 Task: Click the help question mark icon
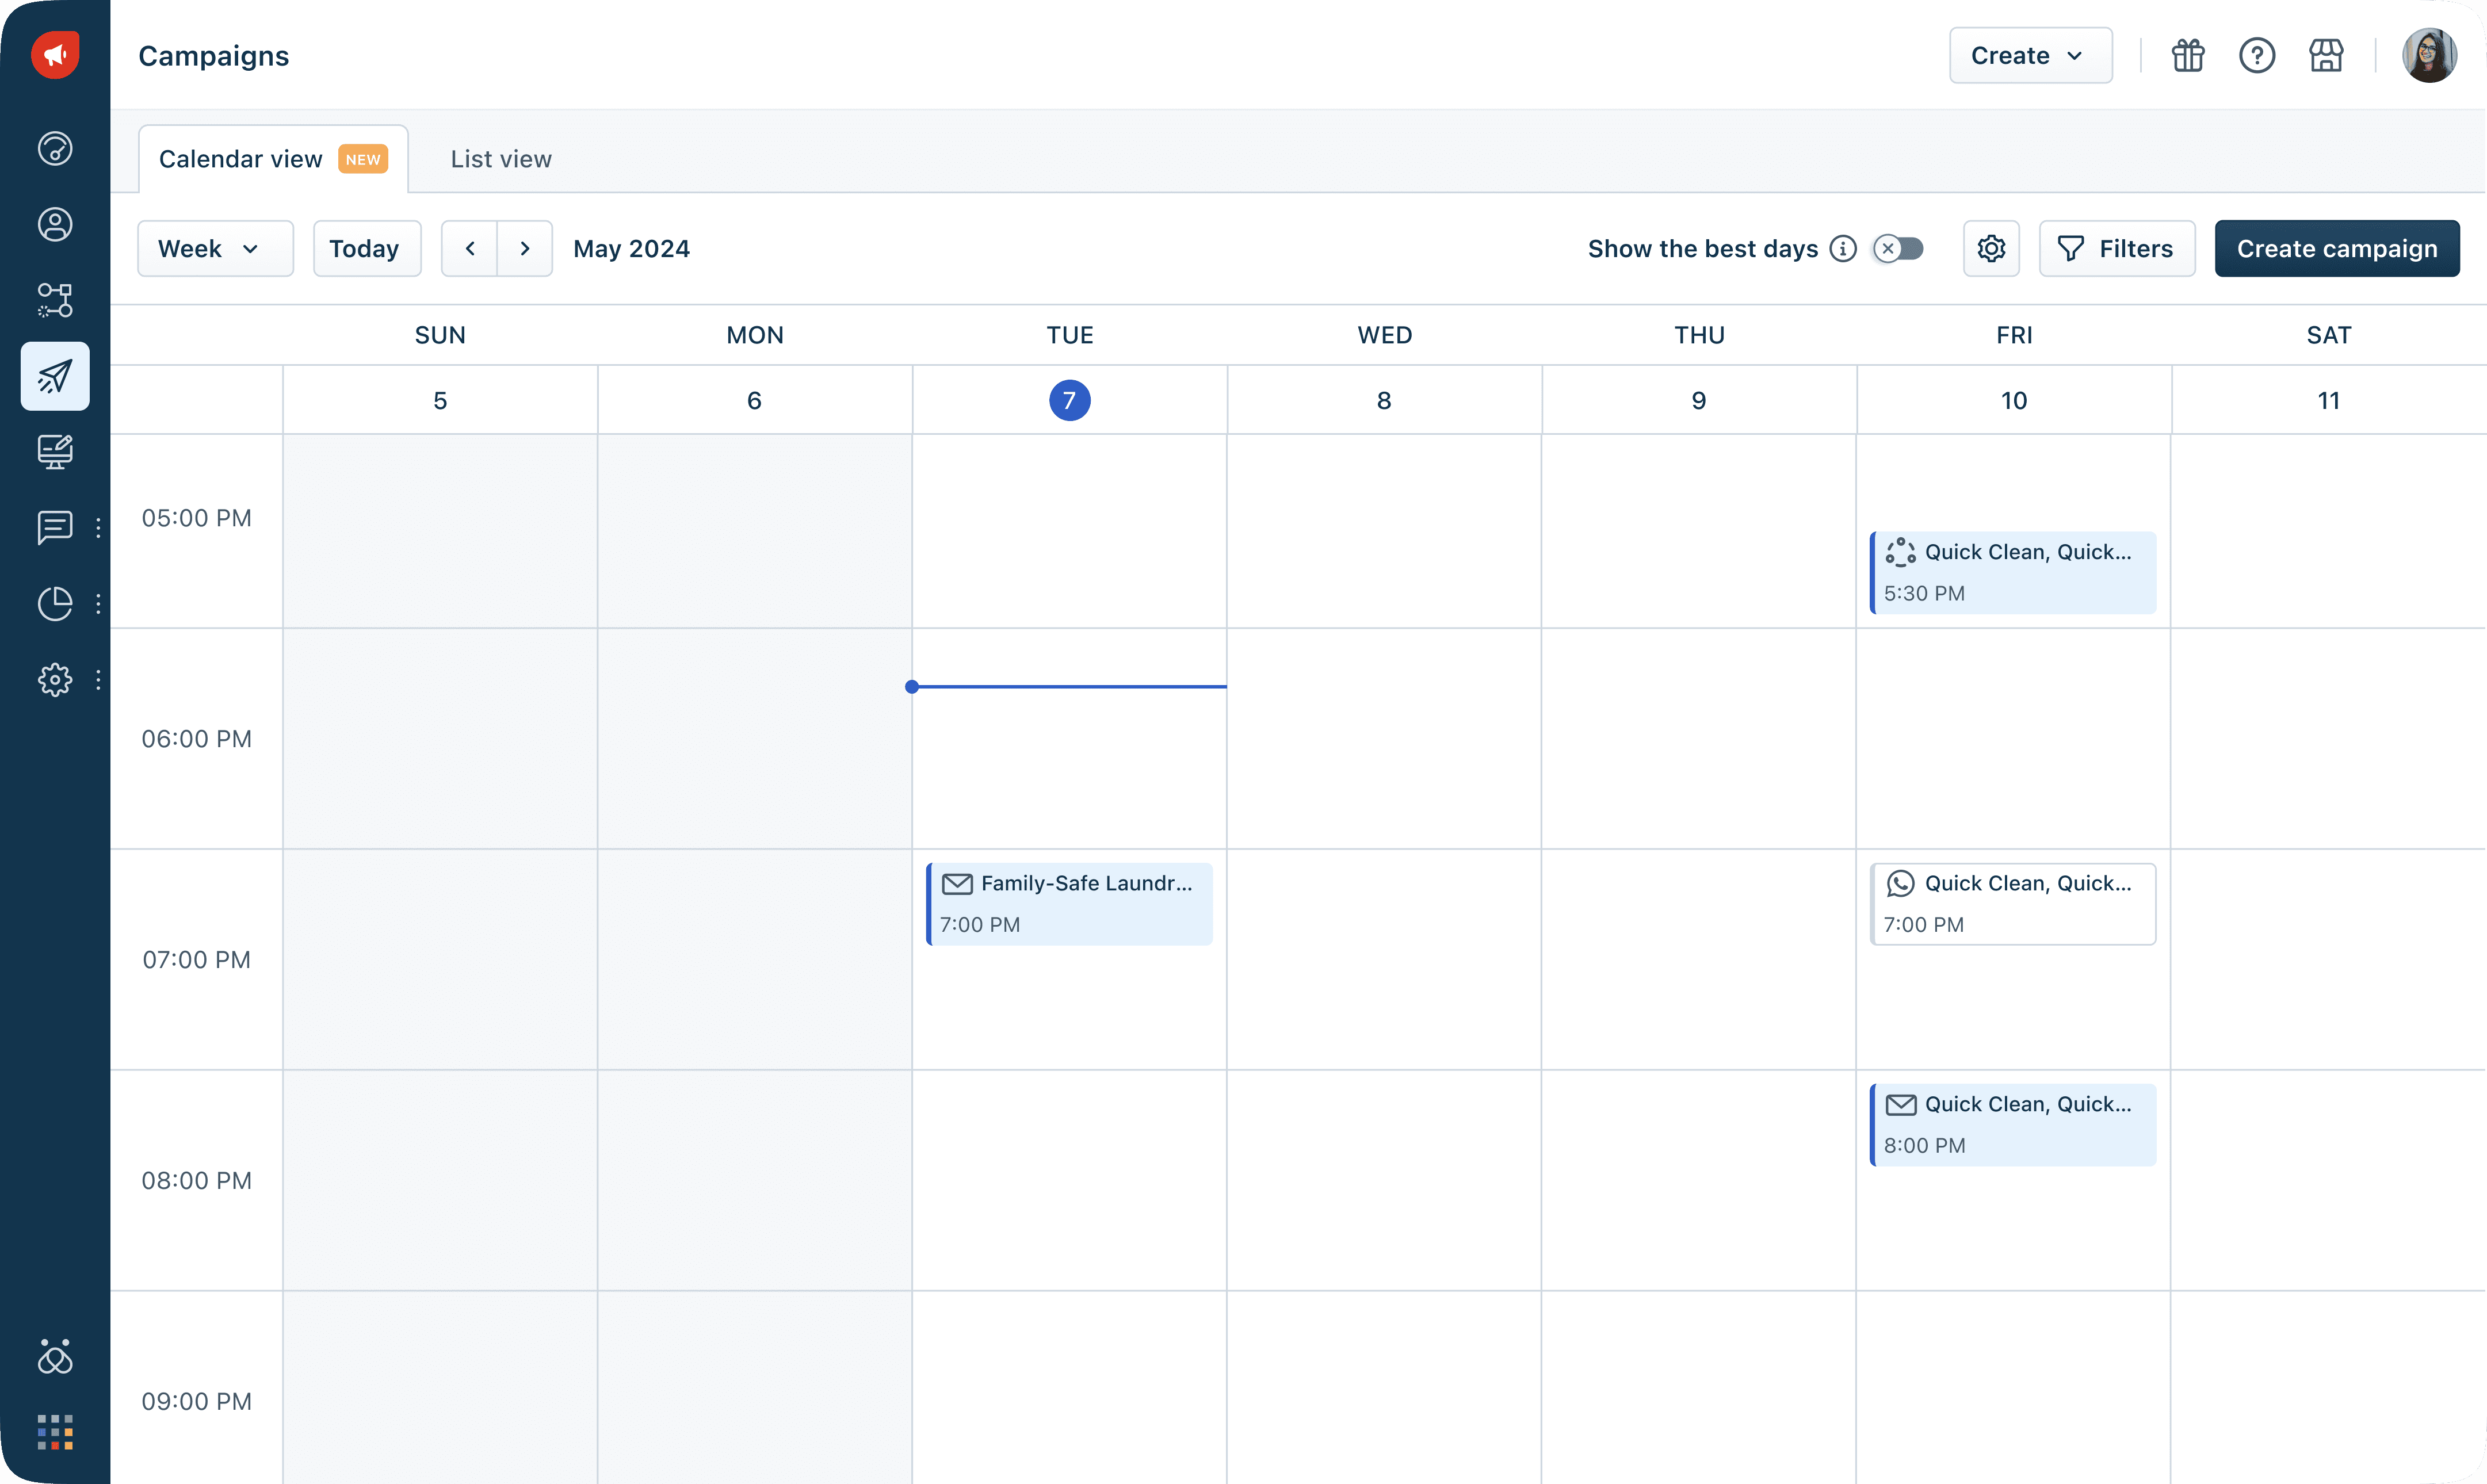pyautogui.click(x=2256, y=56)
